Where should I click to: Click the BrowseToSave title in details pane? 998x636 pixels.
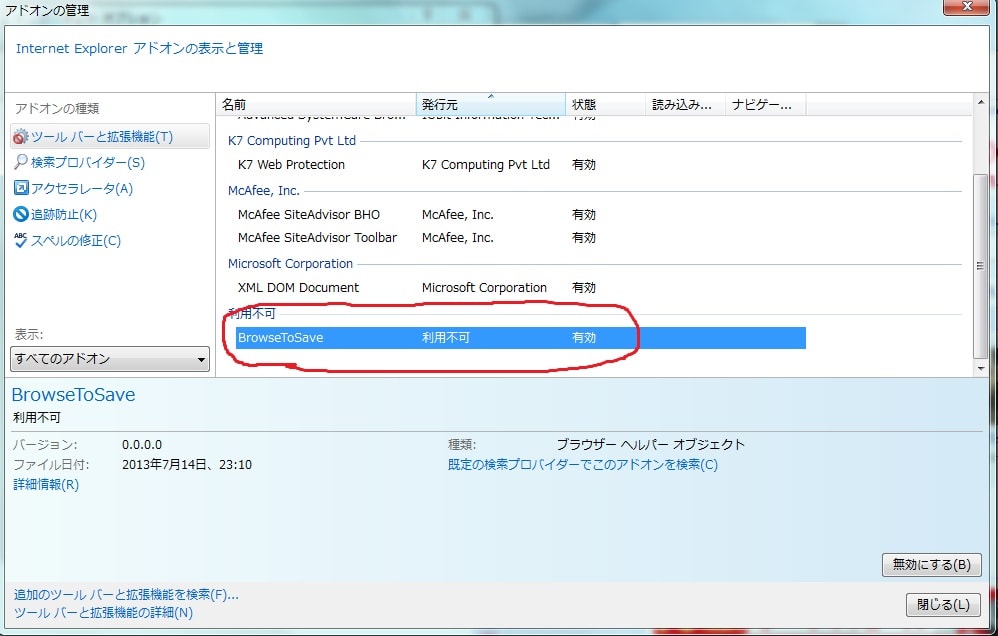point(74,395)
